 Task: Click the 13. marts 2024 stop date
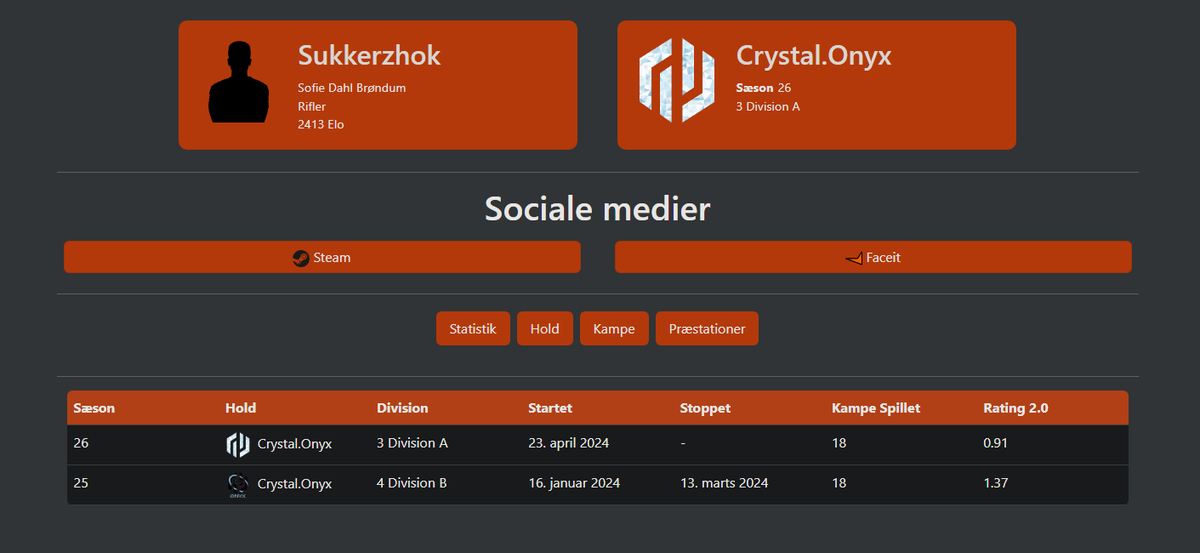pyautogui.click(x=724, y=483)
